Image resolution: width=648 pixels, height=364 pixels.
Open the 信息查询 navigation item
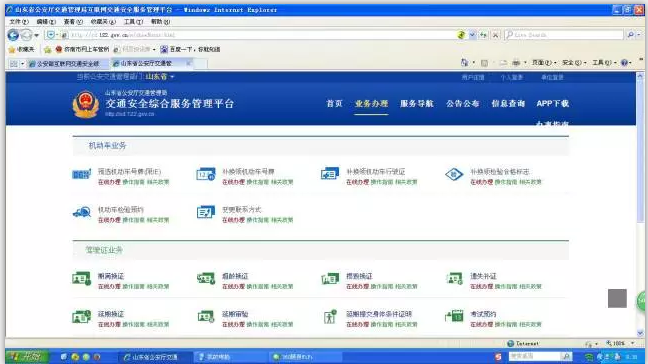pos(508,104)
